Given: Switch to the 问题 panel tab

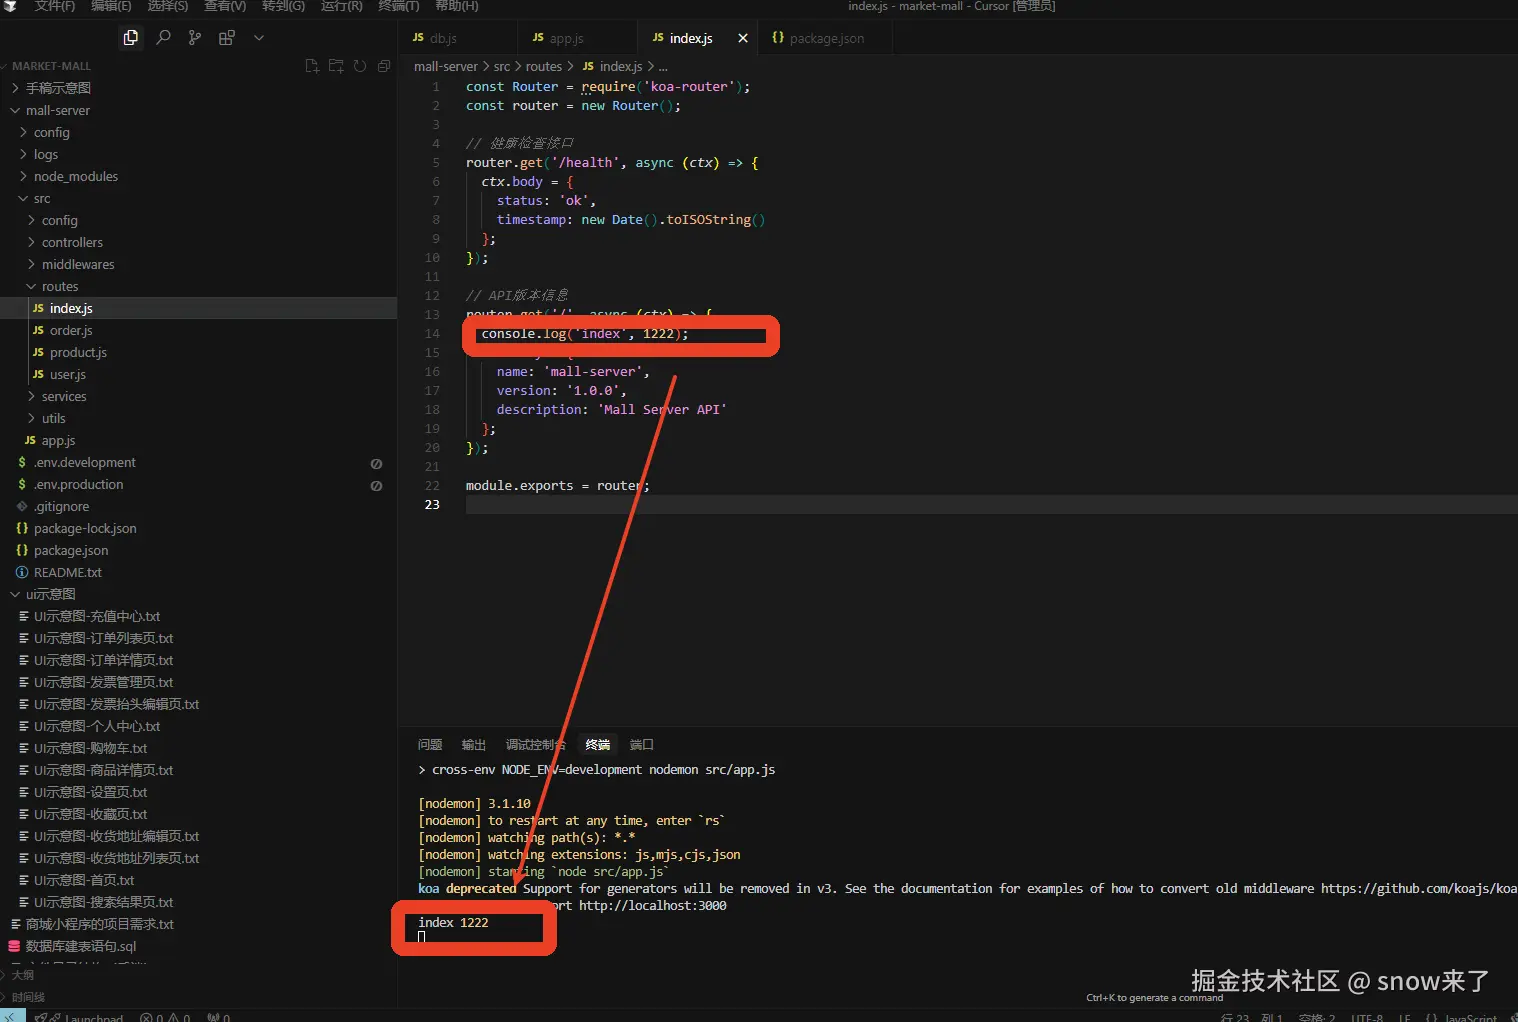Looking at the screenshot, I should tap(430, 745).
